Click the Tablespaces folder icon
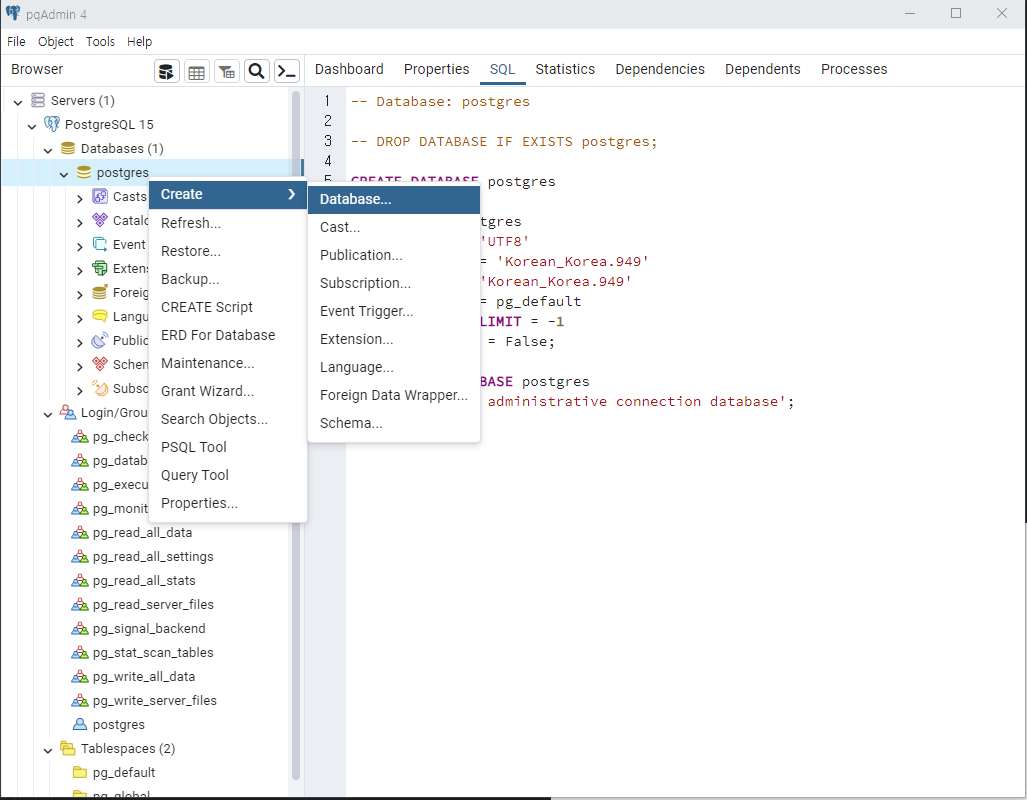This screenshot has width=1027, height=800. (68, 748)
